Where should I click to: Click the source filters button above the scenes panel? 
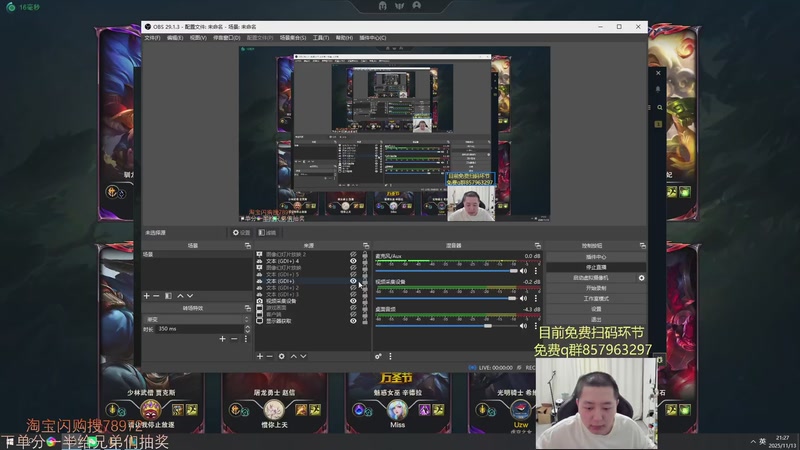coord(267,233)
